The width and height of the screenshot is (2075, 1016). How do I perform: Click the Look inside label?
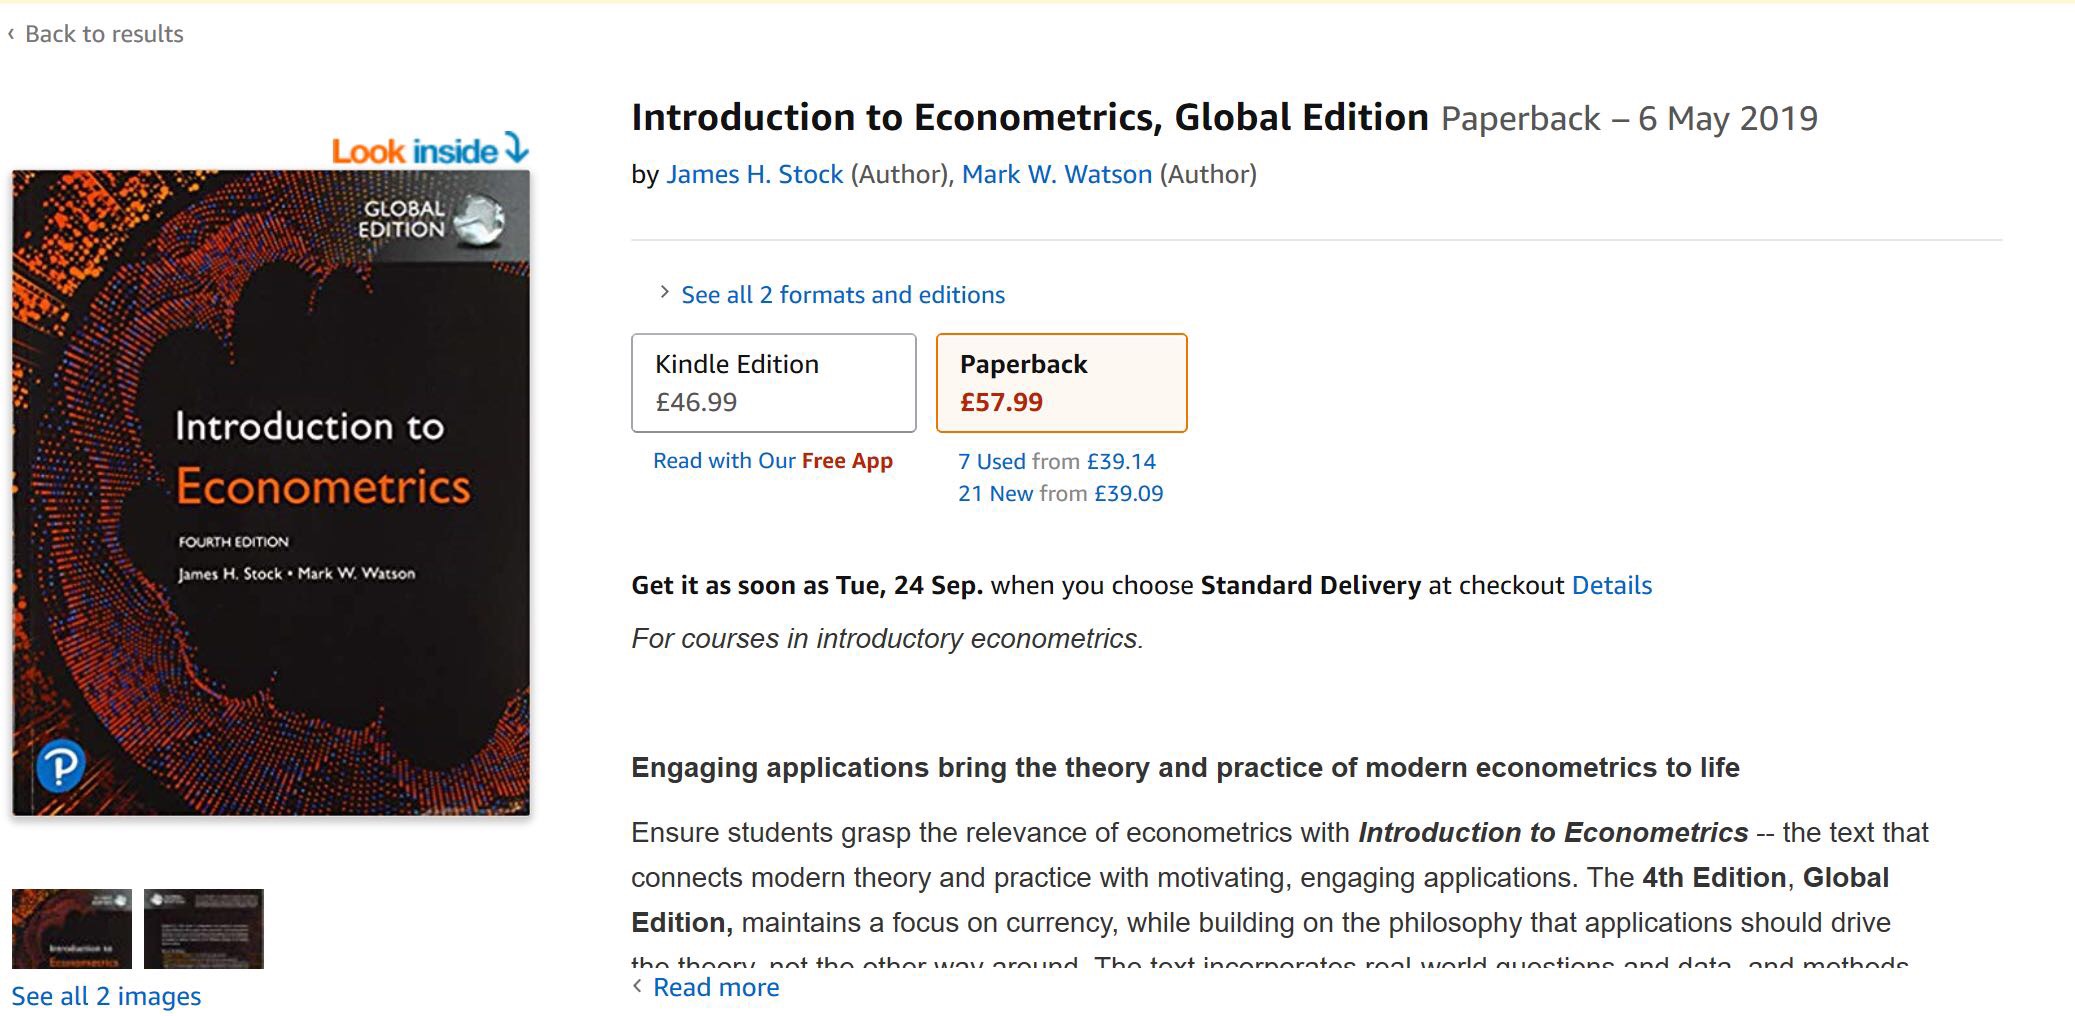414,152
